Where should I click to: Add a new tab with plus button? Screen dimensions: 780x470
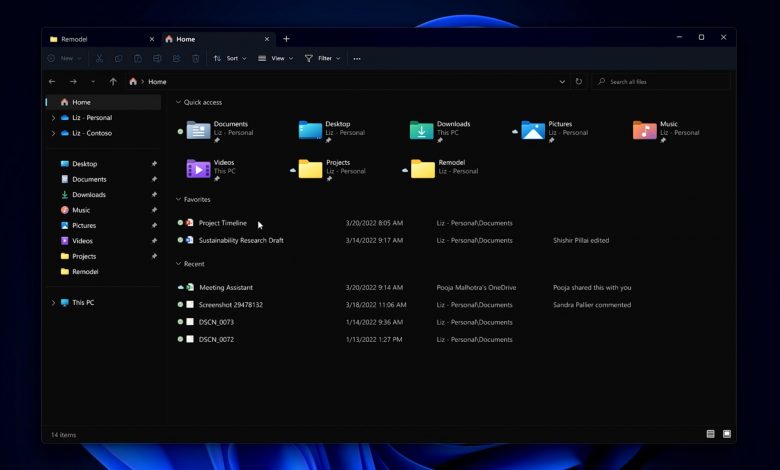pyautogui.click(x=286, y=39)
